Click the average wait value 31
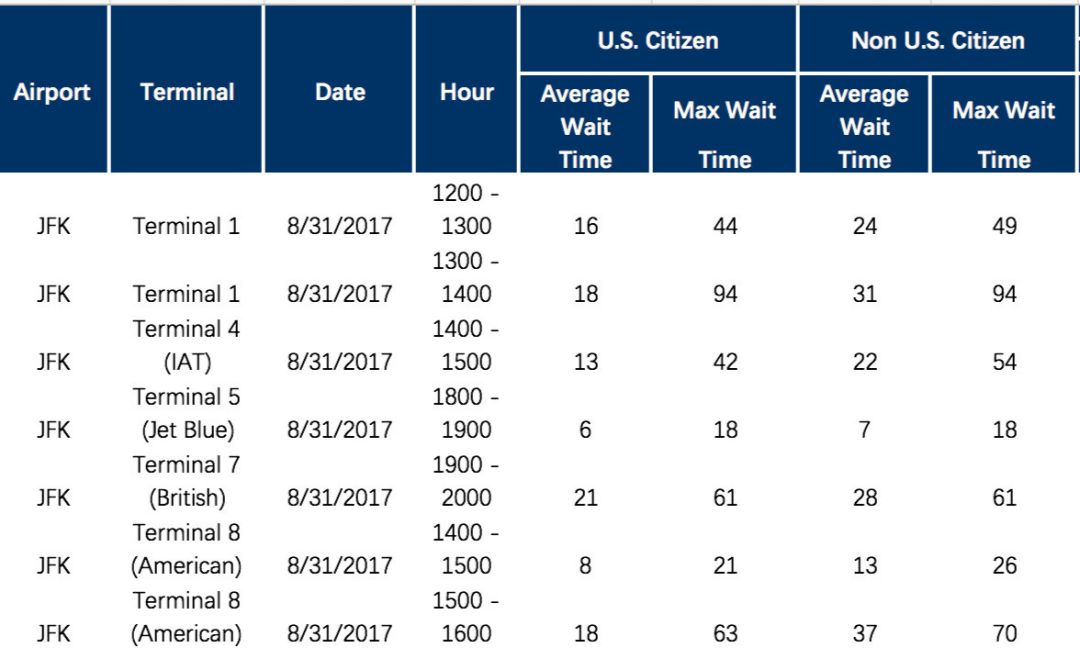Image resolution: width=1080 pixels, height=659 pixels. 864,294
